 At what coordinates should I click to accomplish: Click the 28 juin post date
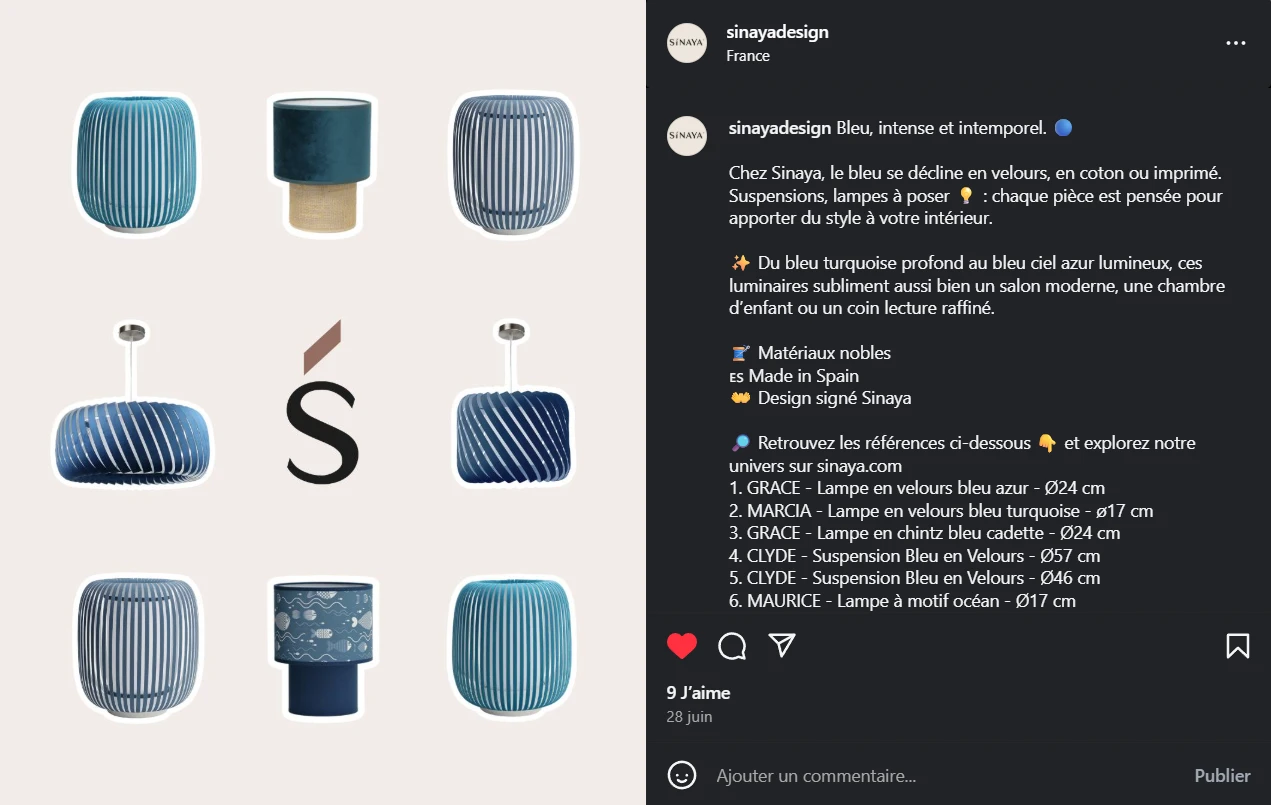click(x=689, y=717)
